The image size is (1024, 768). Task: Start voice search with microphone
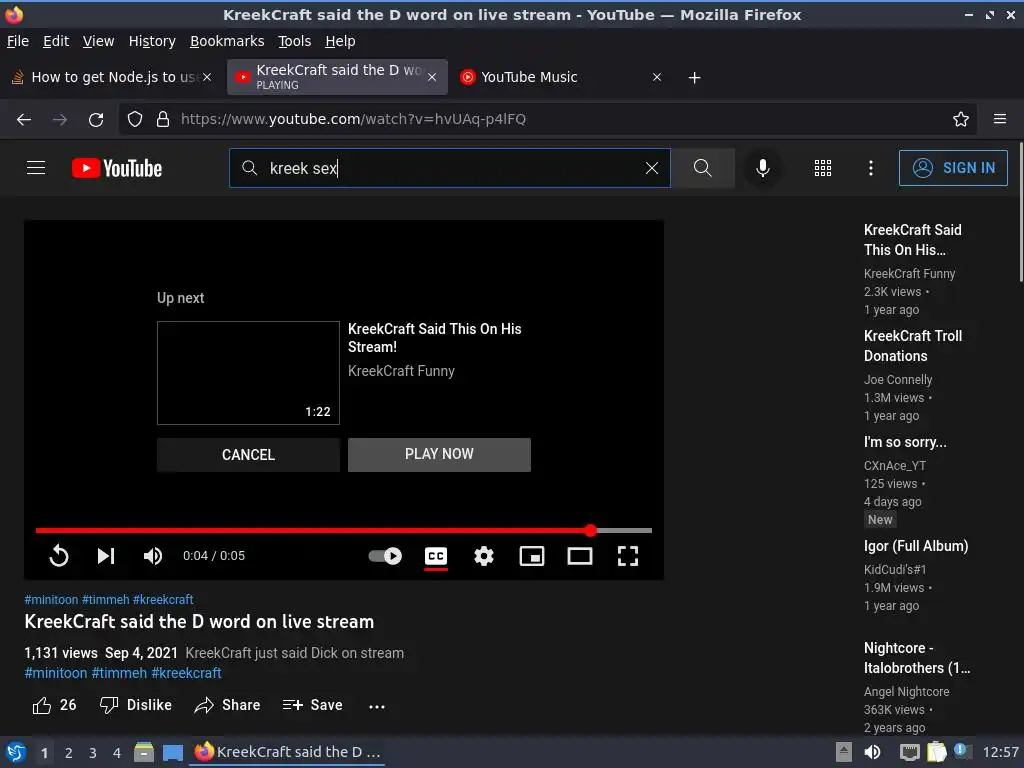coord(762,168)
